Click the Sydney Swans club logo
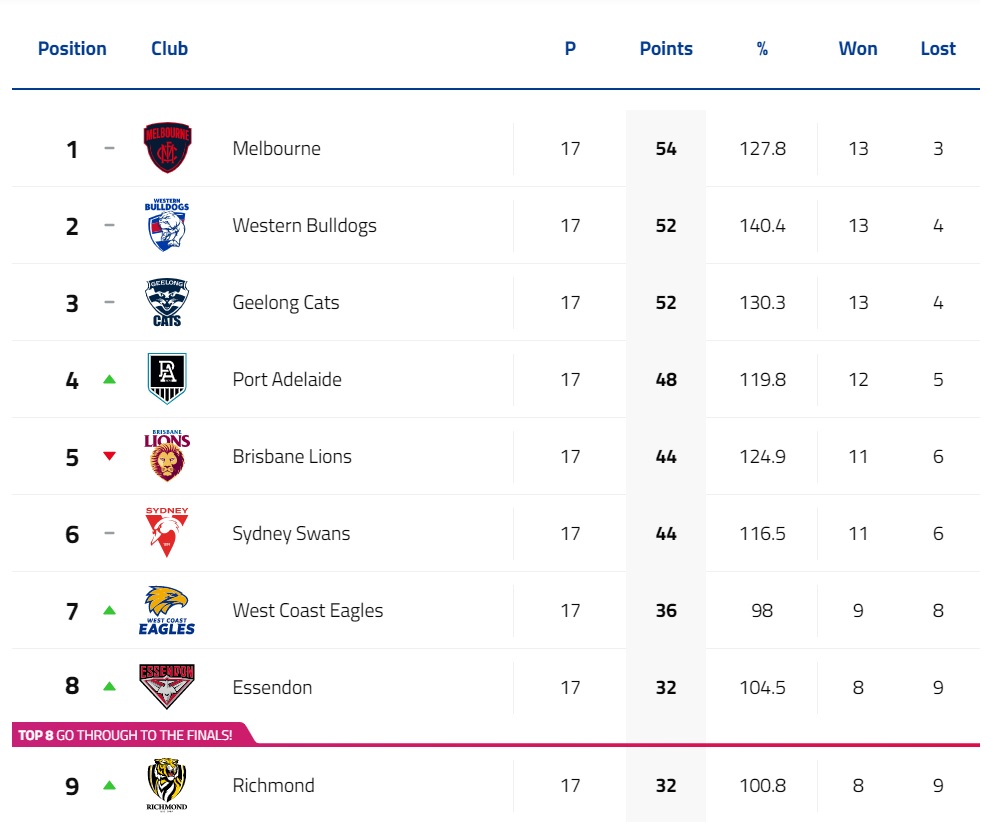The width and height of the screenshot is (988, 822). (167, 533)
